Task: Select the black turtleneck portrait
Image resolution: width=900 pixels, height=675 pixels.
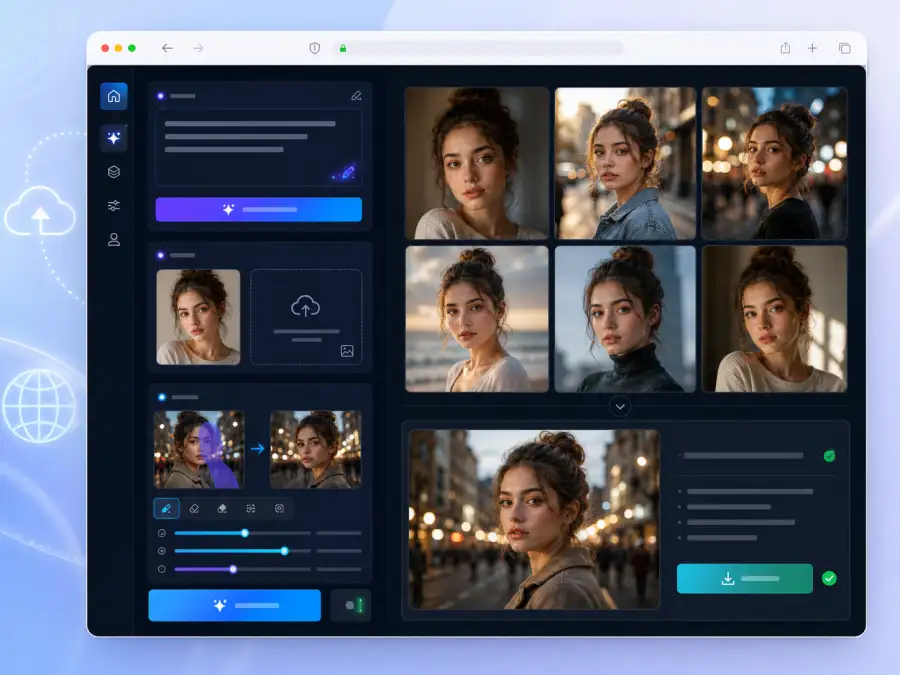Action: point(625,319)
